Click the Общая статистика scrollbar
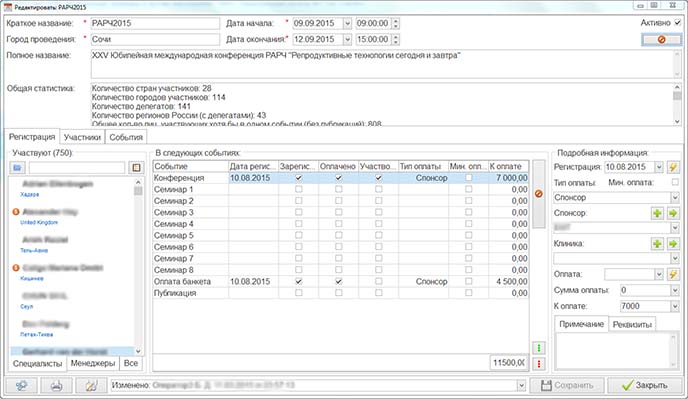Viewport: 688px width, 399px height. tap(677, 104)
